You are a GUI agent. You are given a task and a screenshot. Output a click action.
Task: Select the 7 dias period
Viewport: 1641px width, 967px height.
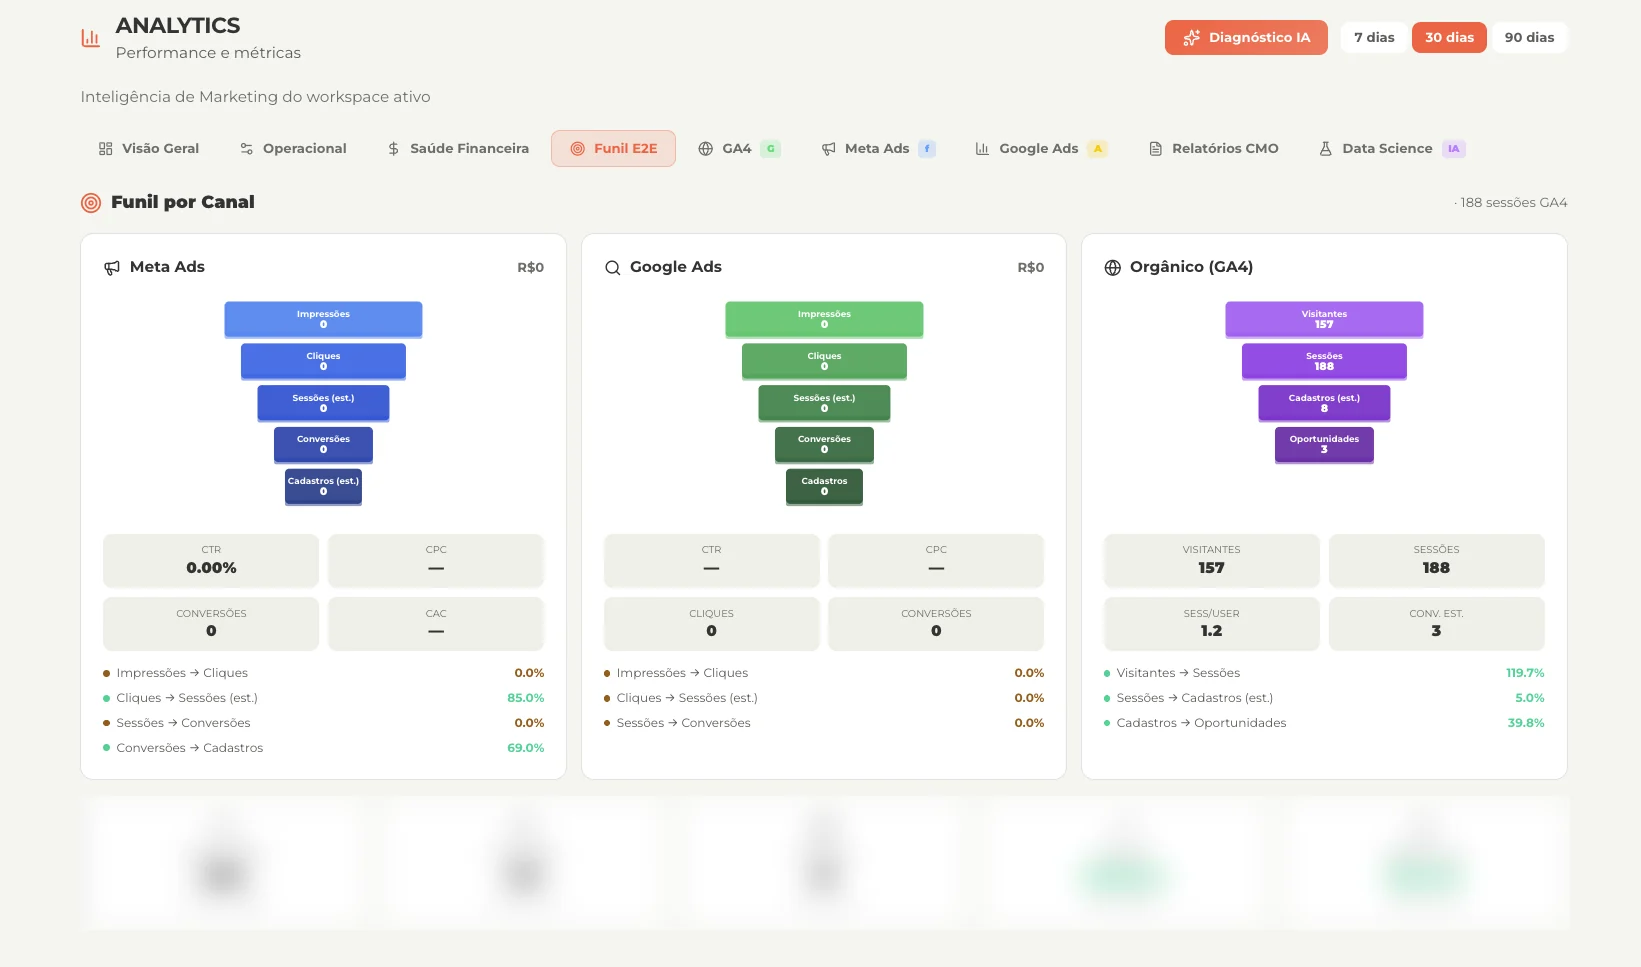(x=1374, y=38)
